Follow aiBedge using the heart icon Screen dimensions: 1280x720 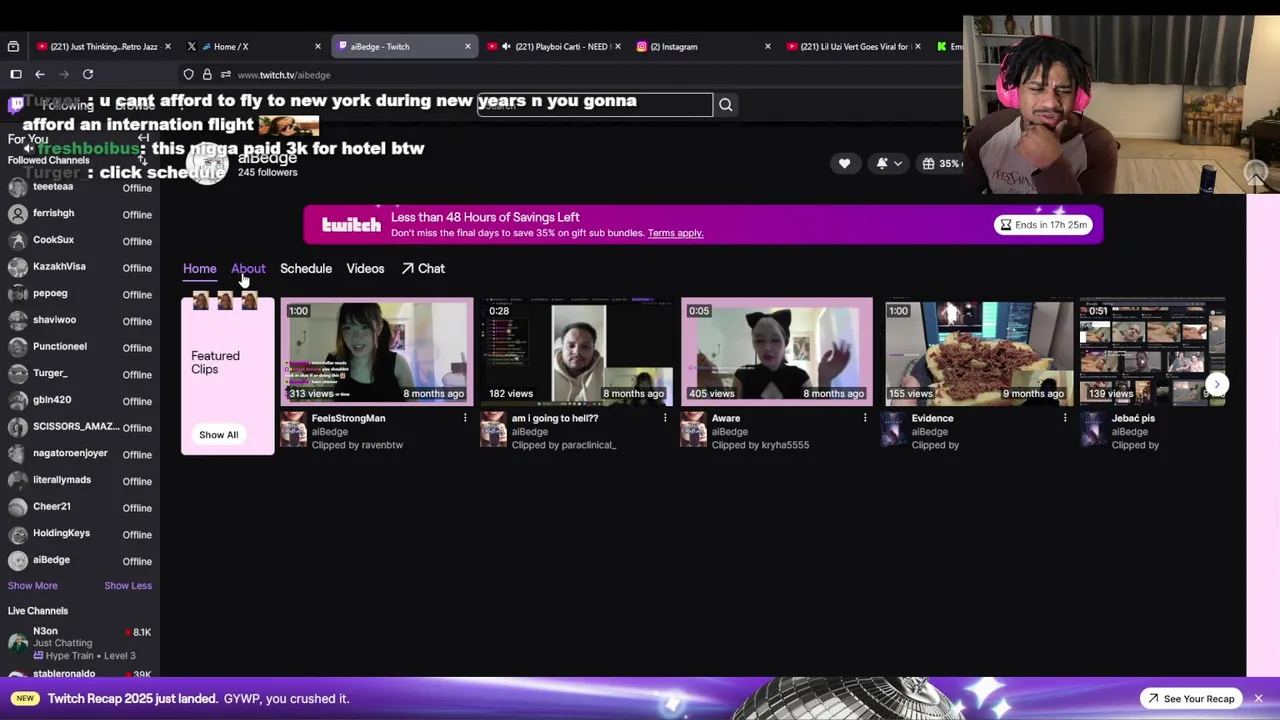pyautogui.click(x=844, y=163)
